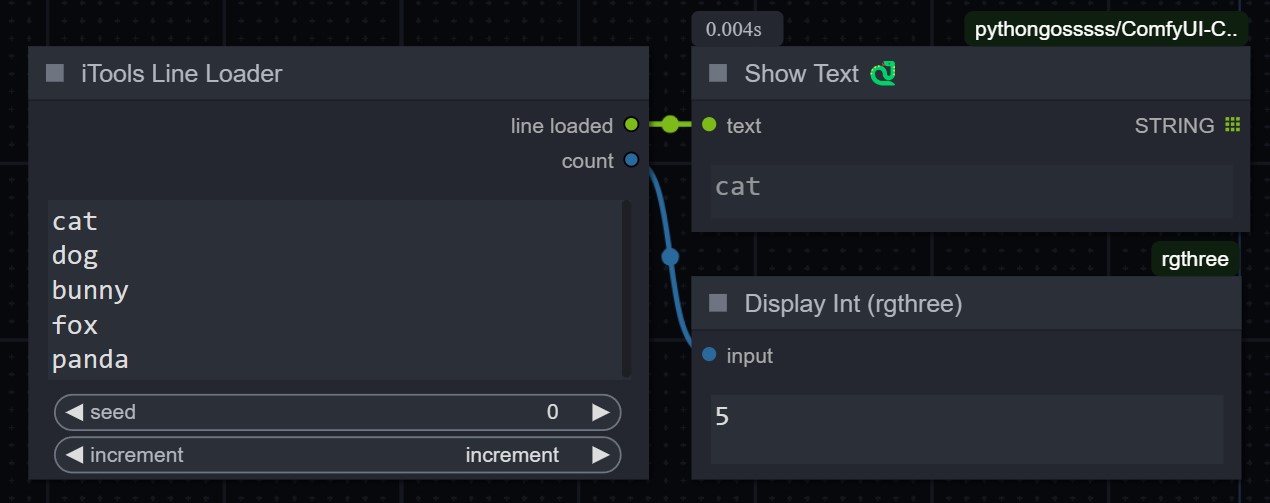This screenshot has width=1270, height=503.
Task: Click the 'bunny' line
Action: click(90, 291)
